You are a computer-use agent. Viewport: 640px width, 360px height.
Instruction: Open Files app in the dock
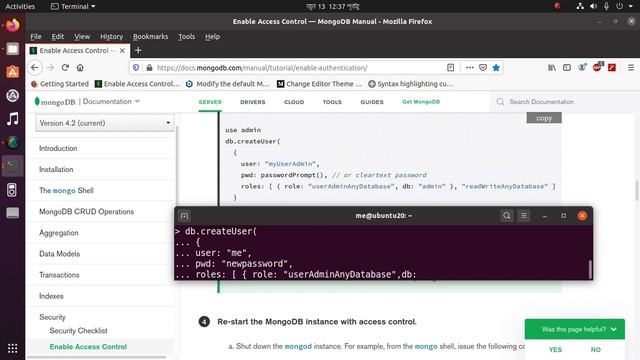(x=13, y=49)
